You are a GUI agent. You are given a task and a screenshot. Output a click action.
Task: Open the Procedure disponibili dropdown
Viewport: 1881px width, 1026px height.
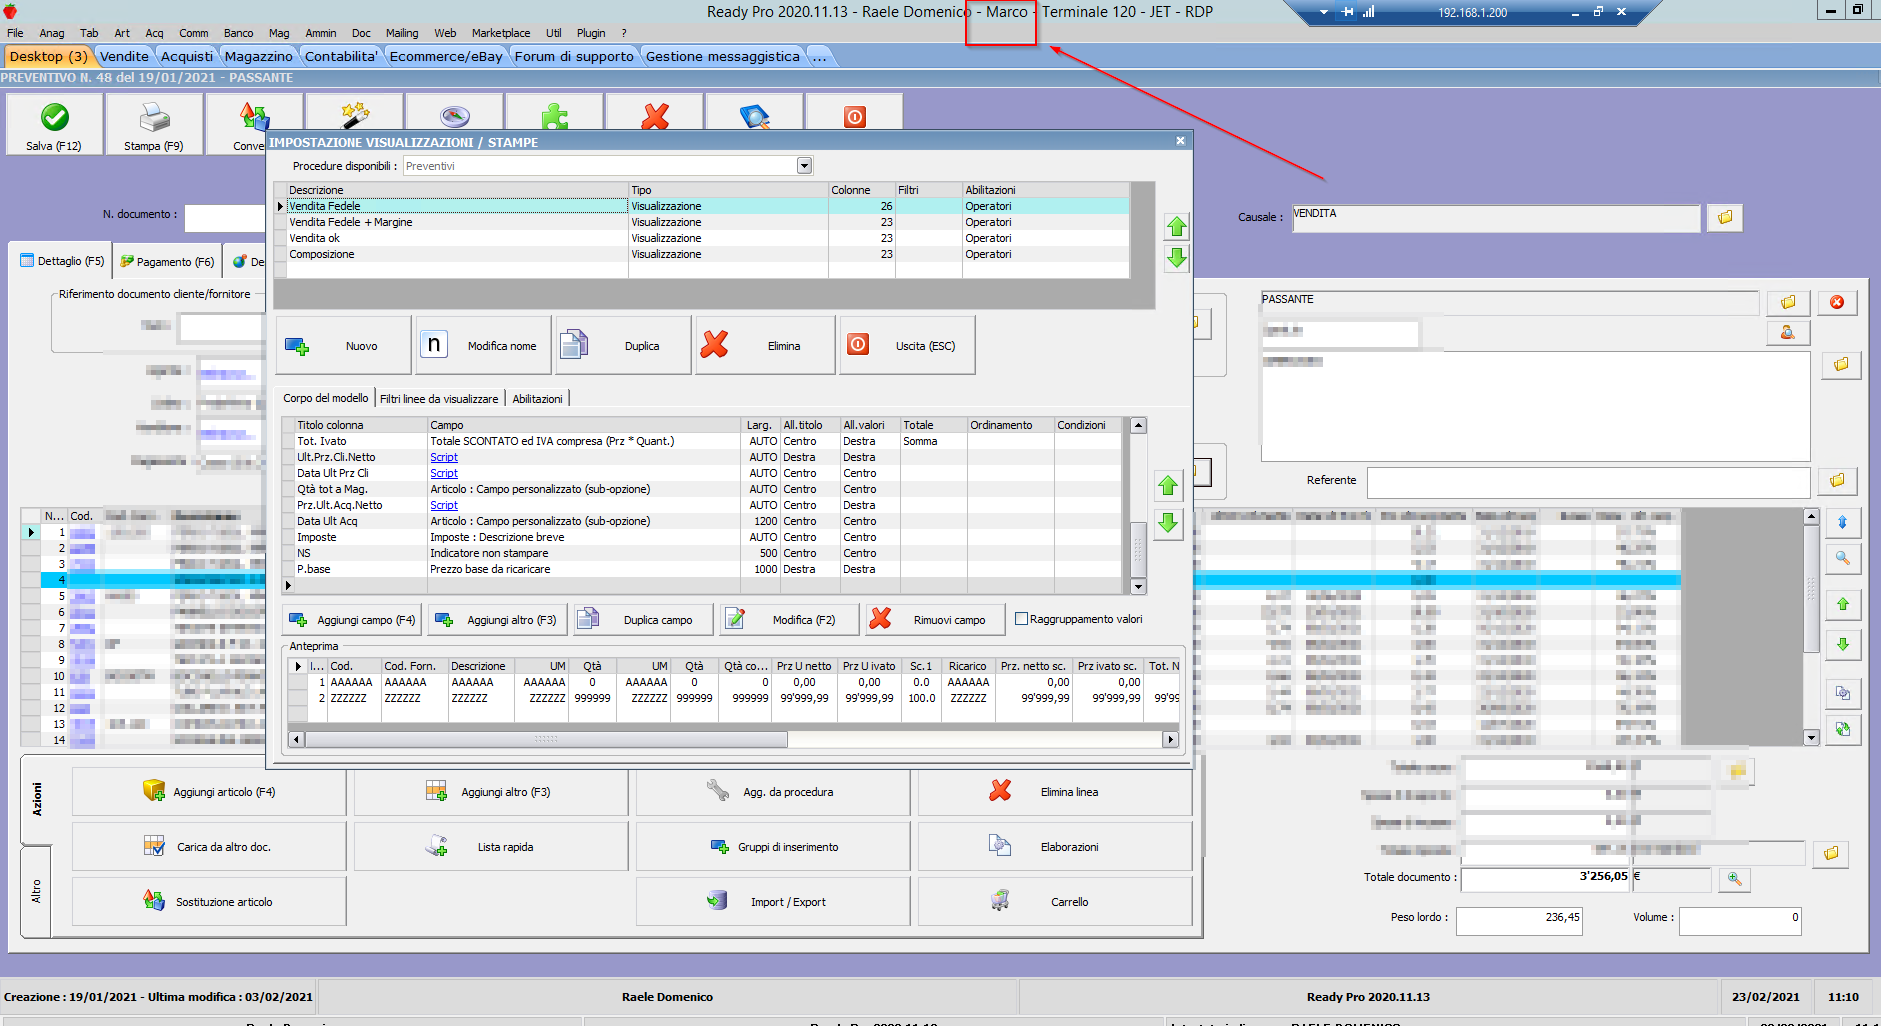tap(804, 166)
